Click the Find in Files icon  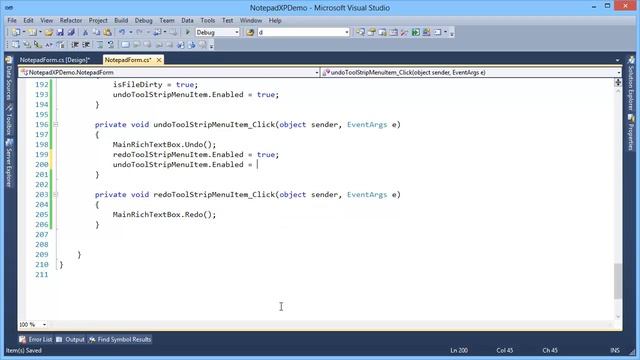[x=250, y=32]
